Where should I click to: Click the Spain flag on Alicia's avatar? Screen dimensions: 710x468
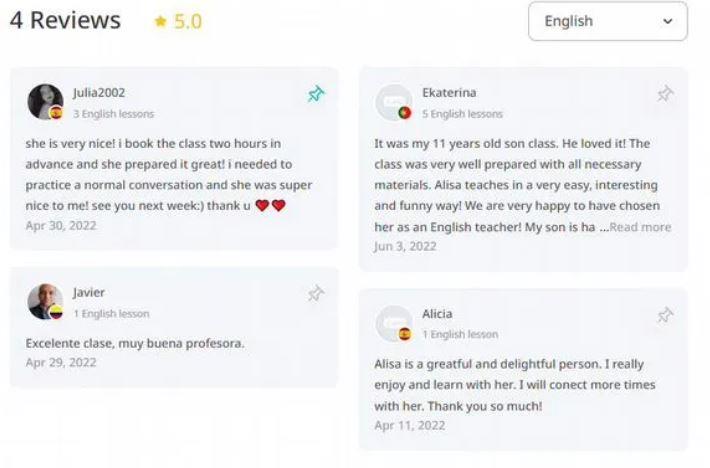pyautogui.click(x=405, y=334)
